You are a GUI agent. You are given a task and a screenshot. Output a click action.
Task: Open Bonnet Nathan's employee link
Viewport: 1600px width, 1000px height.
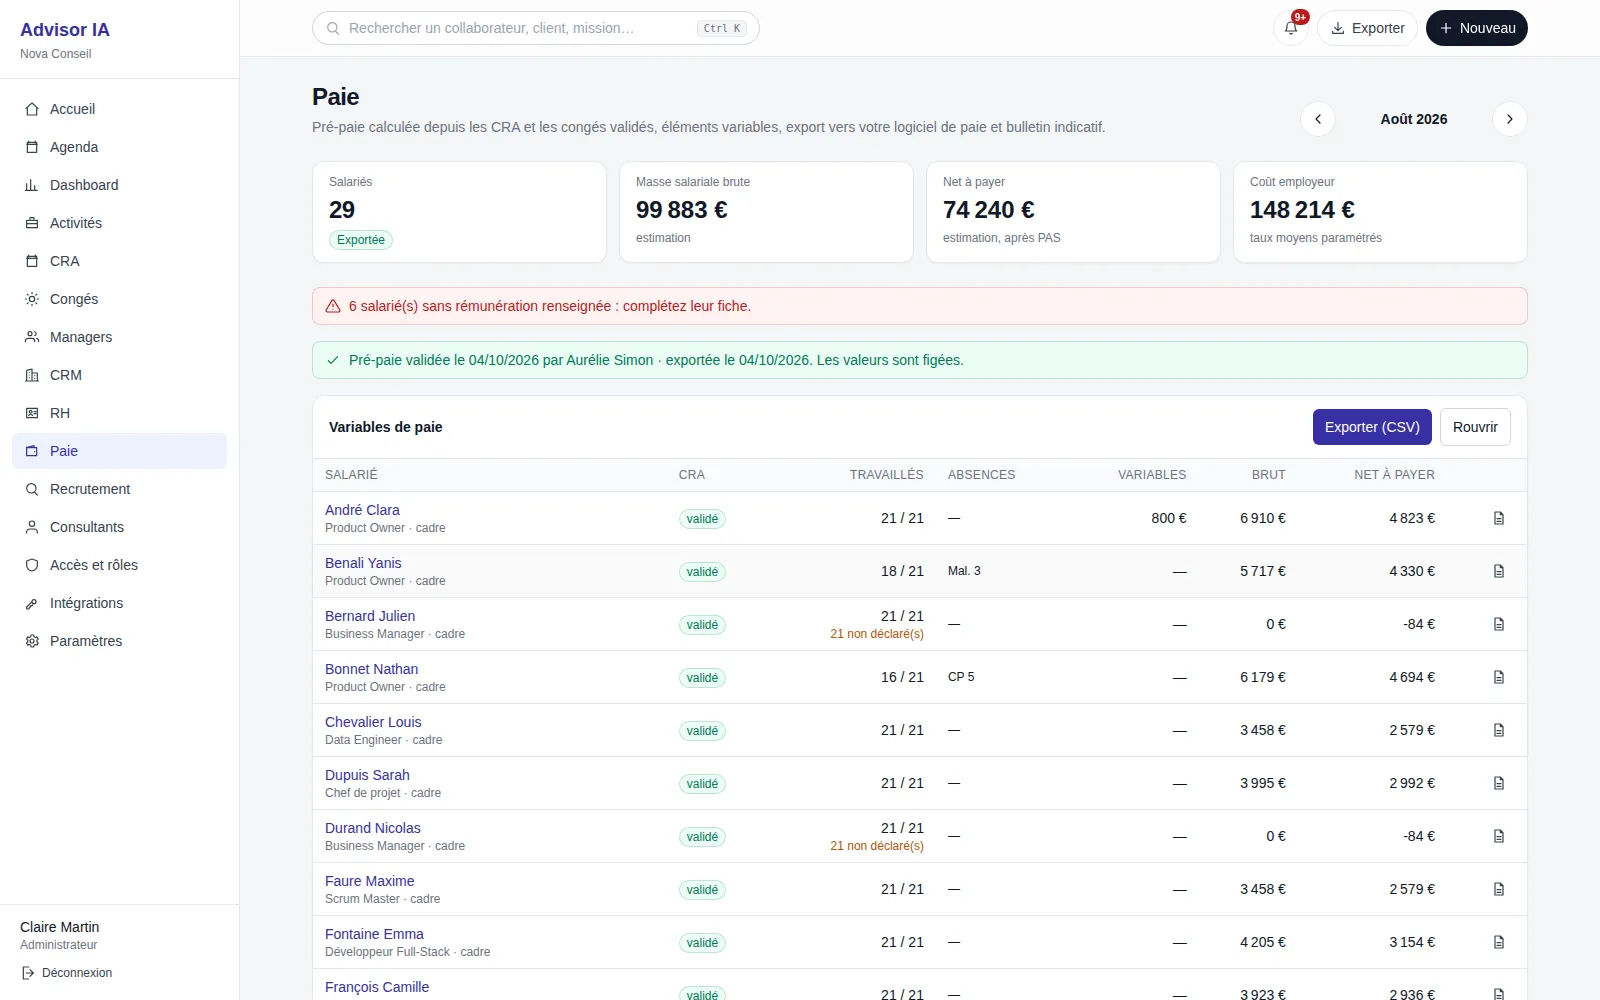pos(371,669)
